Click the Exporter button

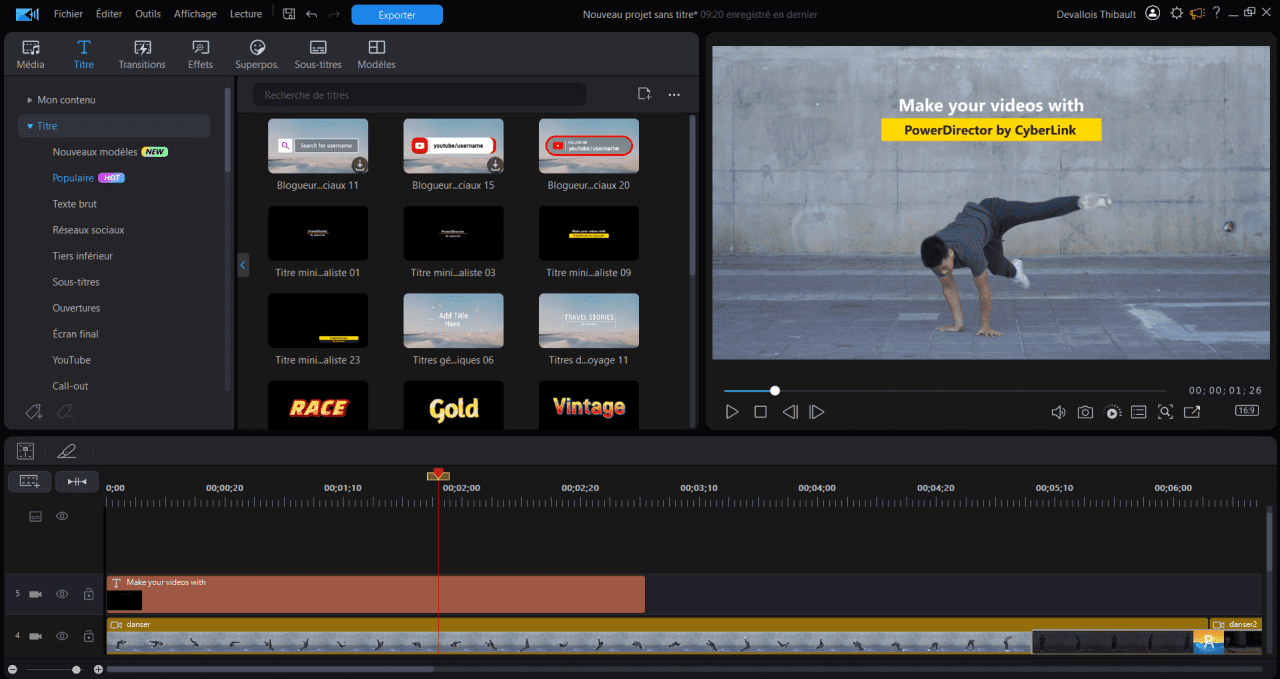(x=397, y=14)
